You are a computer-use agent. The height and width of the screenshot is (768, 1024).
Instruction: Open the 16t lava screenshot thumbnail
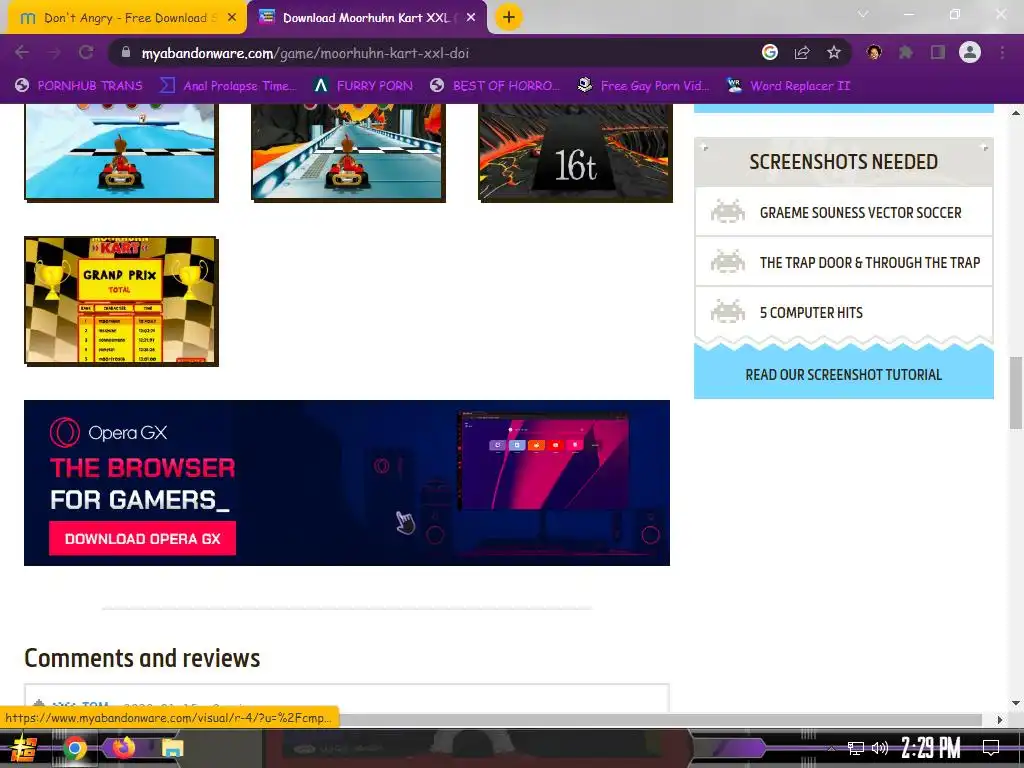point(575,152)
